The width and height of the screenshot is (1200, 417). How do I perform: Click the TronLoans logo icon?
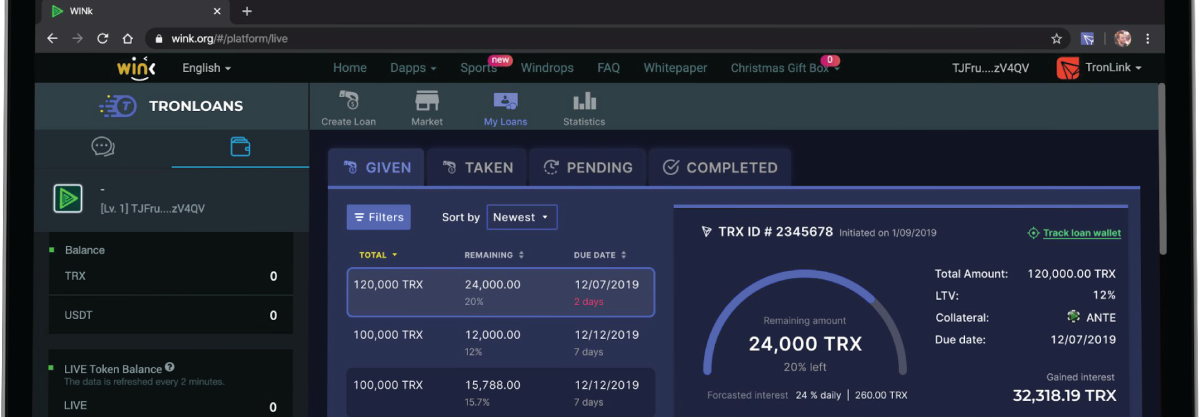118,106
